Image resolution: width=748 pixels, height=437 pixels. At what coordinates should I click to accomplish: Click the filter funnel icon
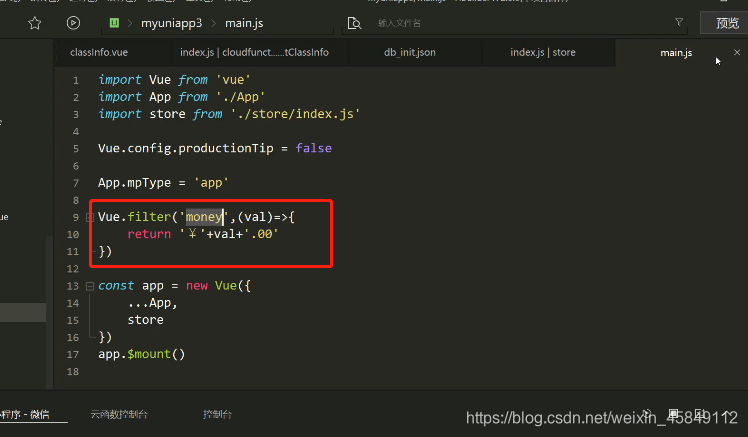coord(679,22)
